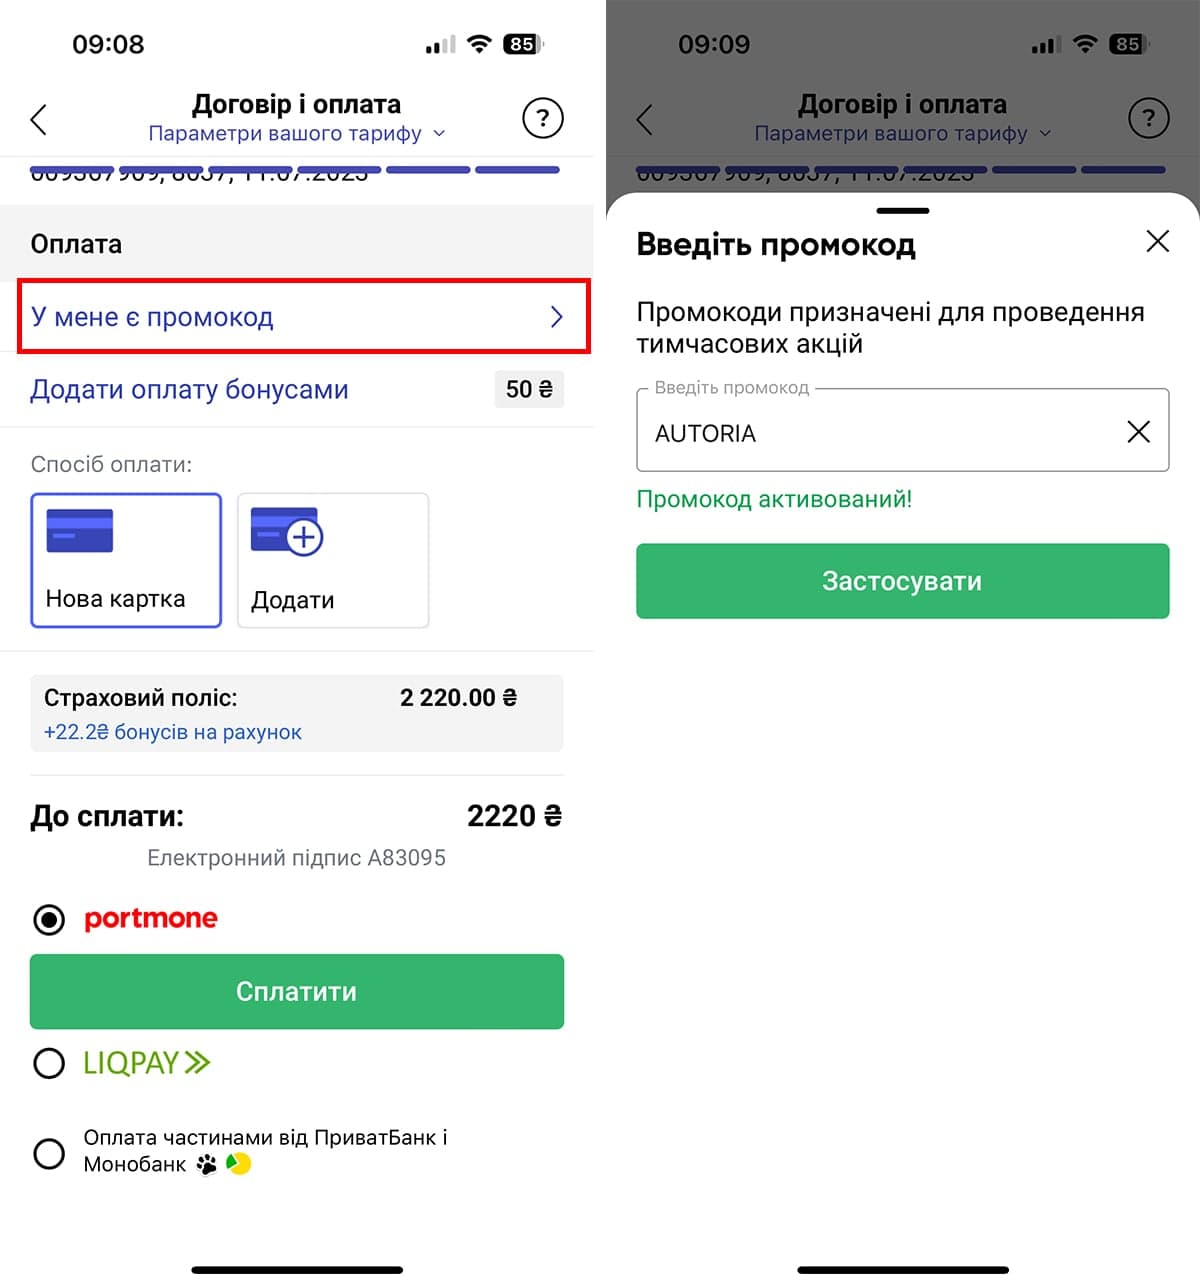Select the Нова картка card option

[x=126, y=560]
